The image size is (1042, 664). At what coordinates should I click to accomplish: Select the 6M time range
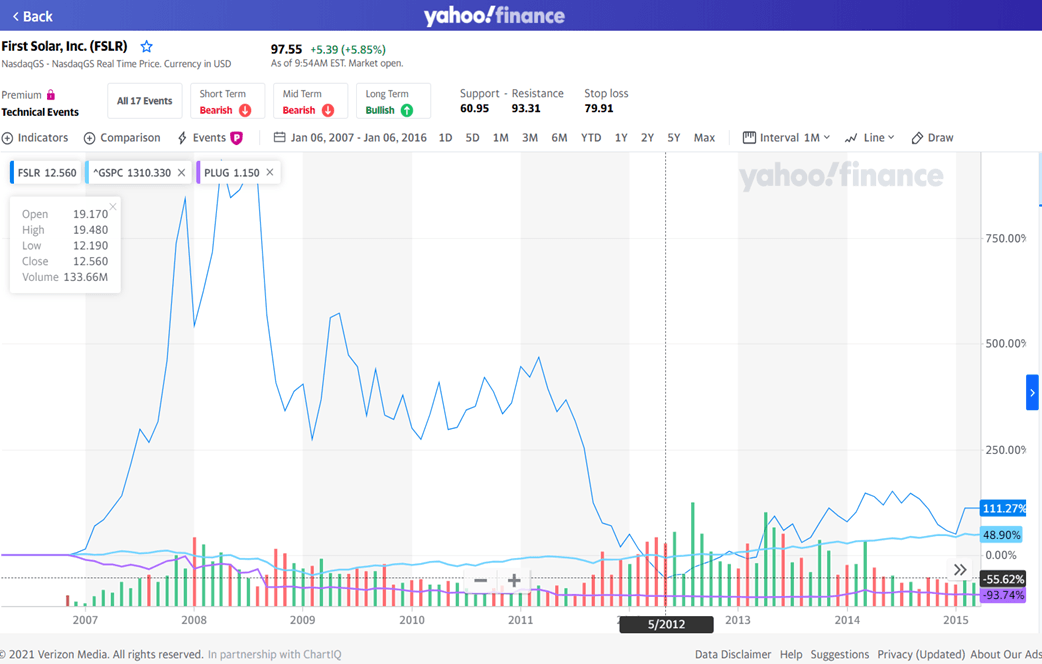[x=560, y=138]
